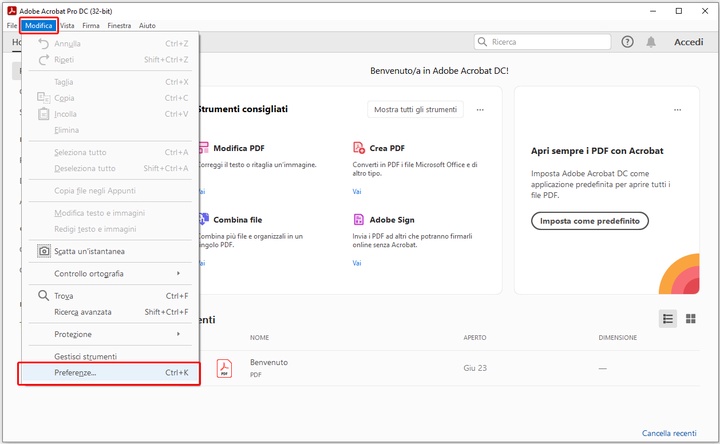Click the Trova menu entry
720x444 pixels.
[x=110, y=296]
